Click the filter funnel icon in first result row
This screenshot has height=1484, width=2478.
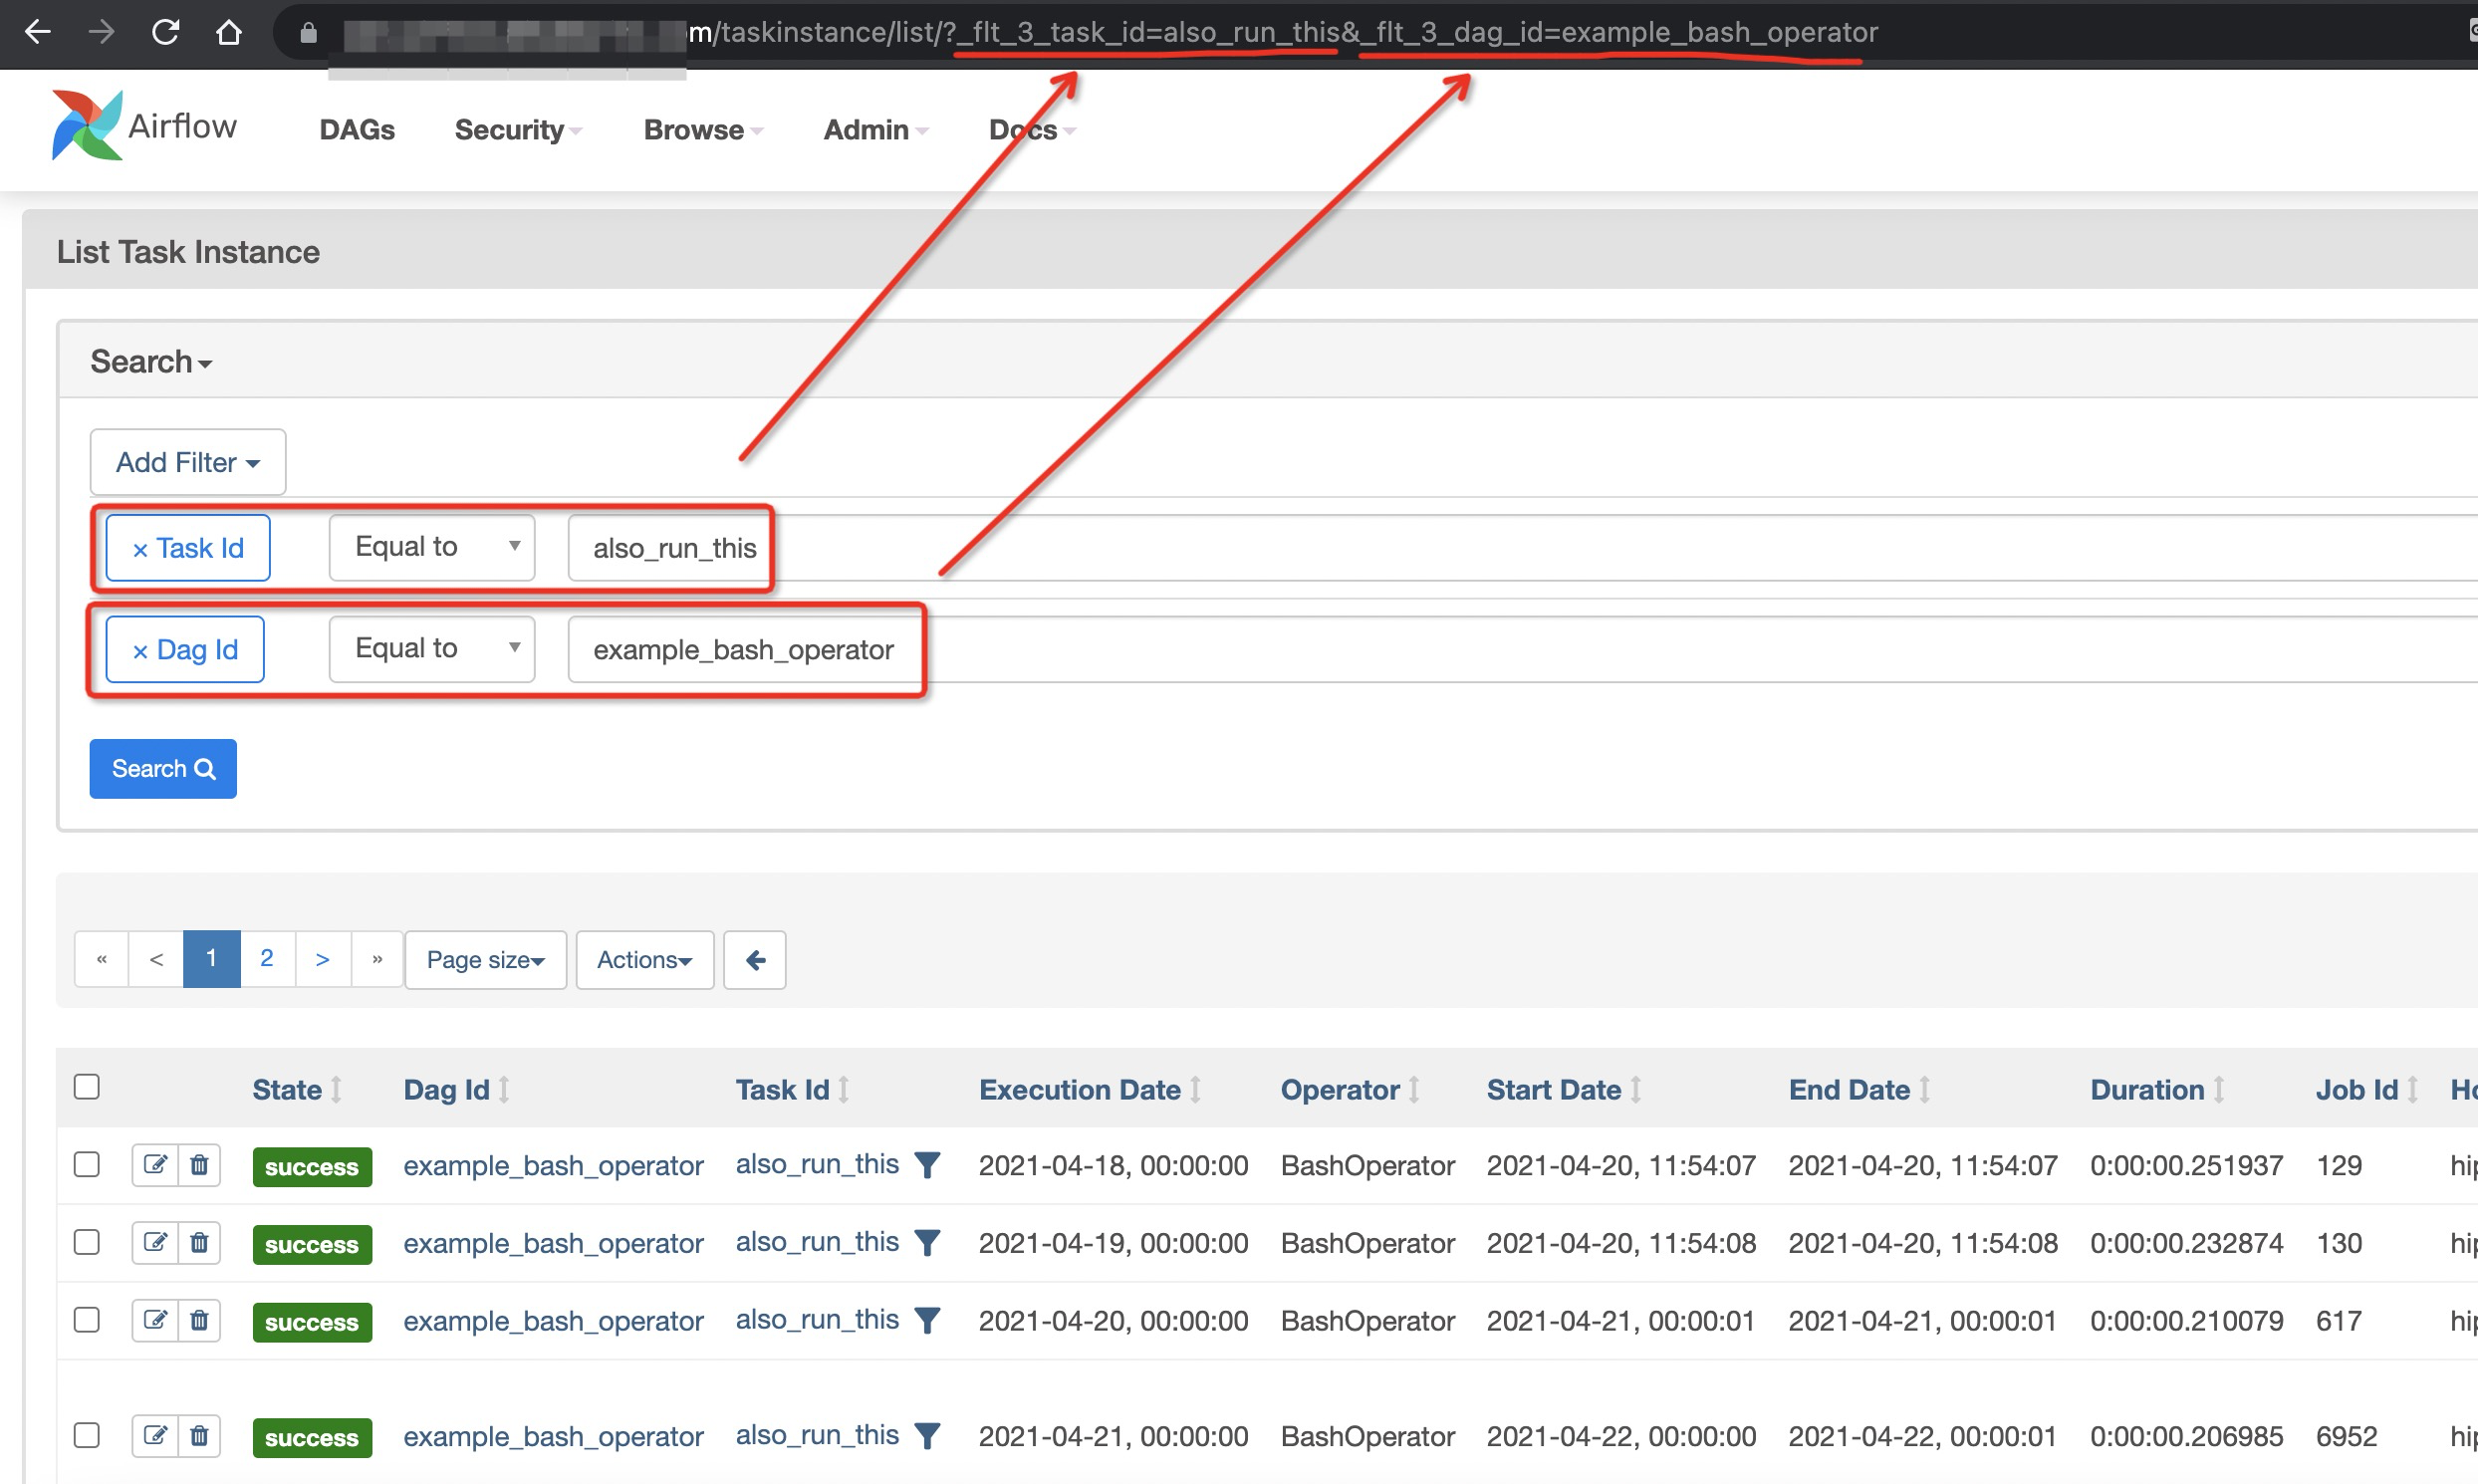[927, 1165]
